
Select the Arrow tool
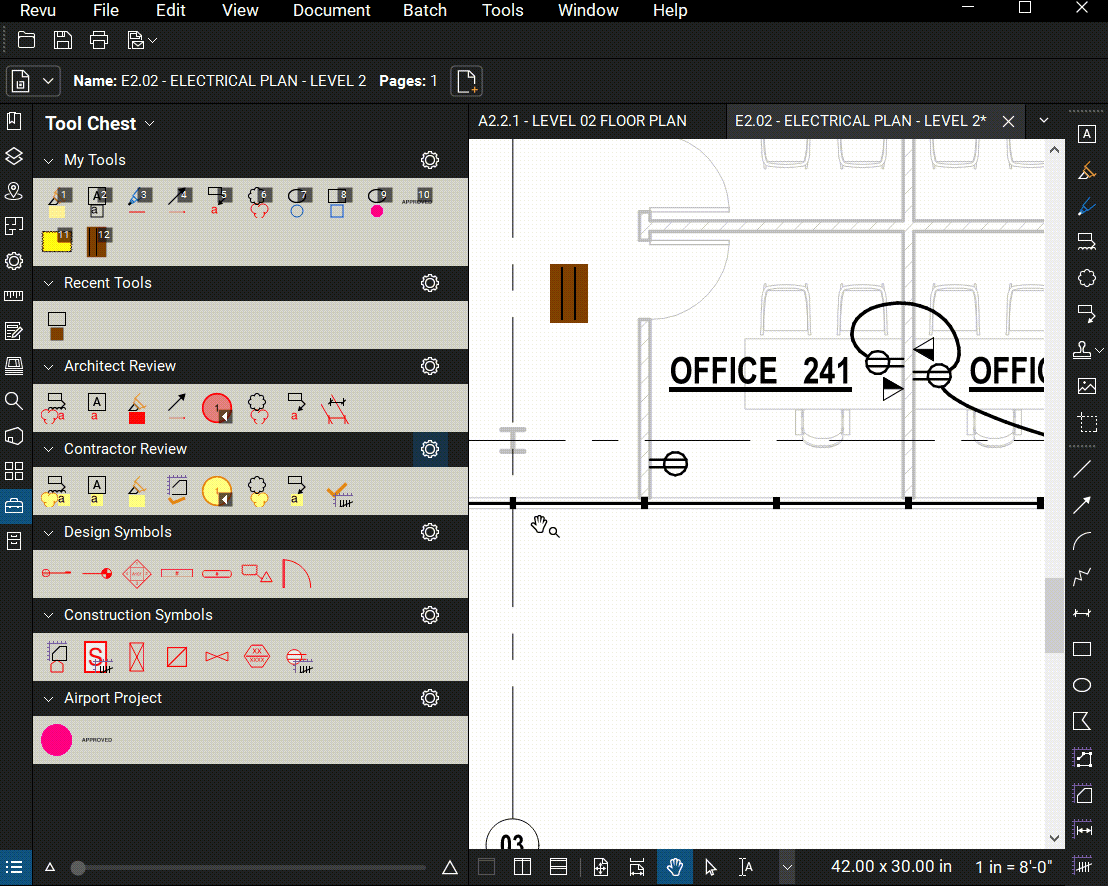[x=1081, y=505]
